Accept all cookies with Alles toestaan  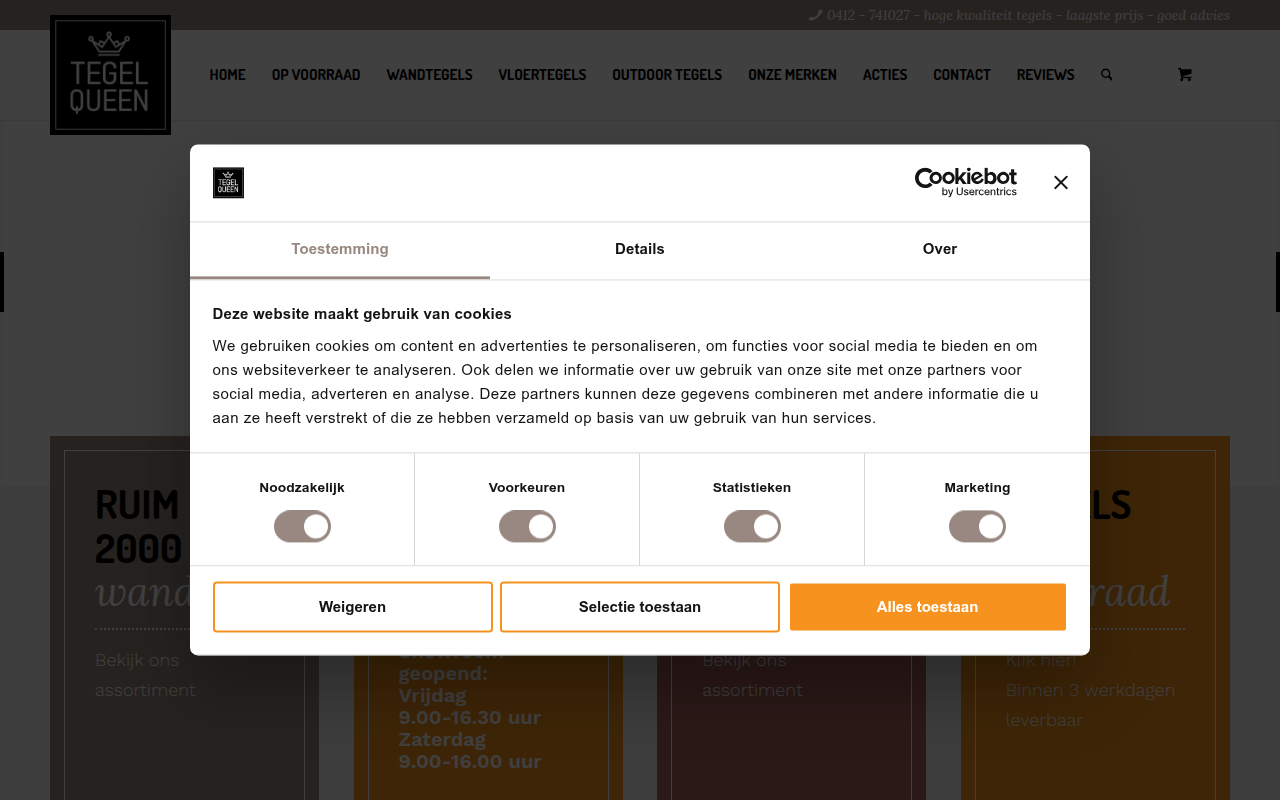(x=927, y=607)
